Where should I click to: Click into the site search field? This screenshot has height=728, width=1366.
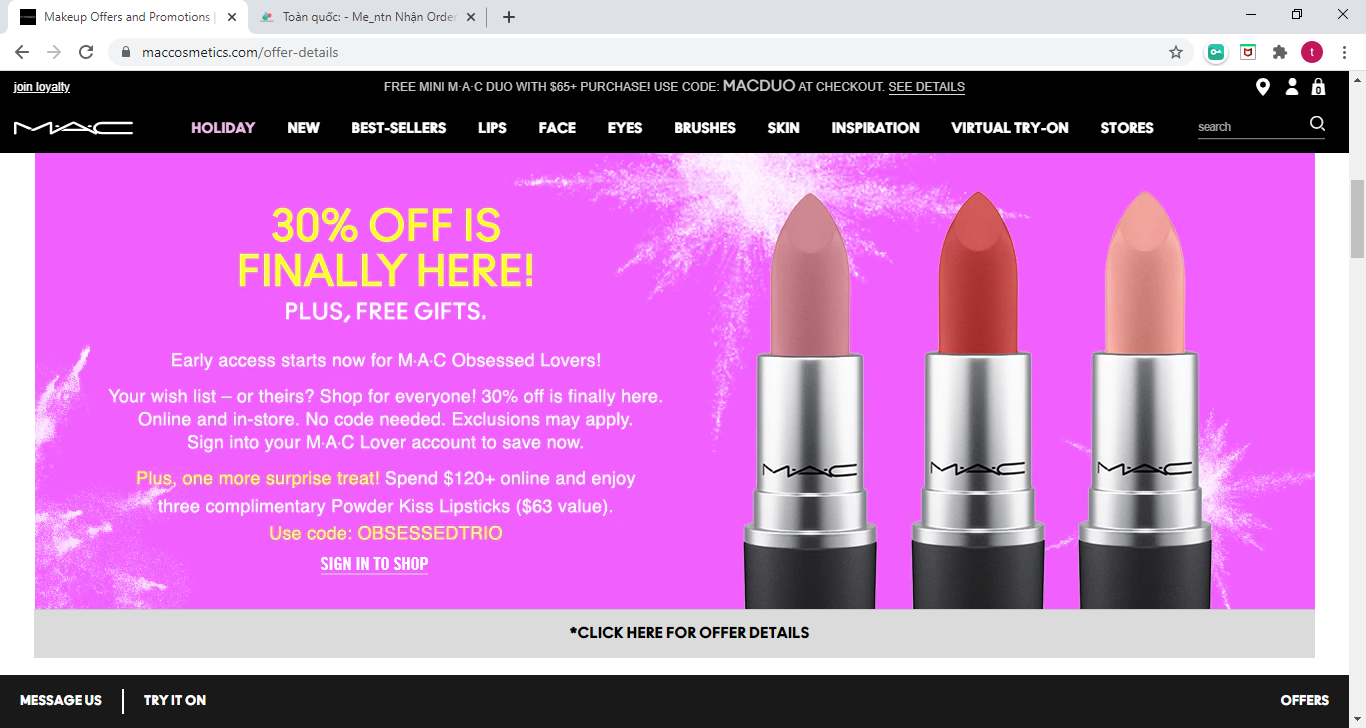click(1250, 127)
